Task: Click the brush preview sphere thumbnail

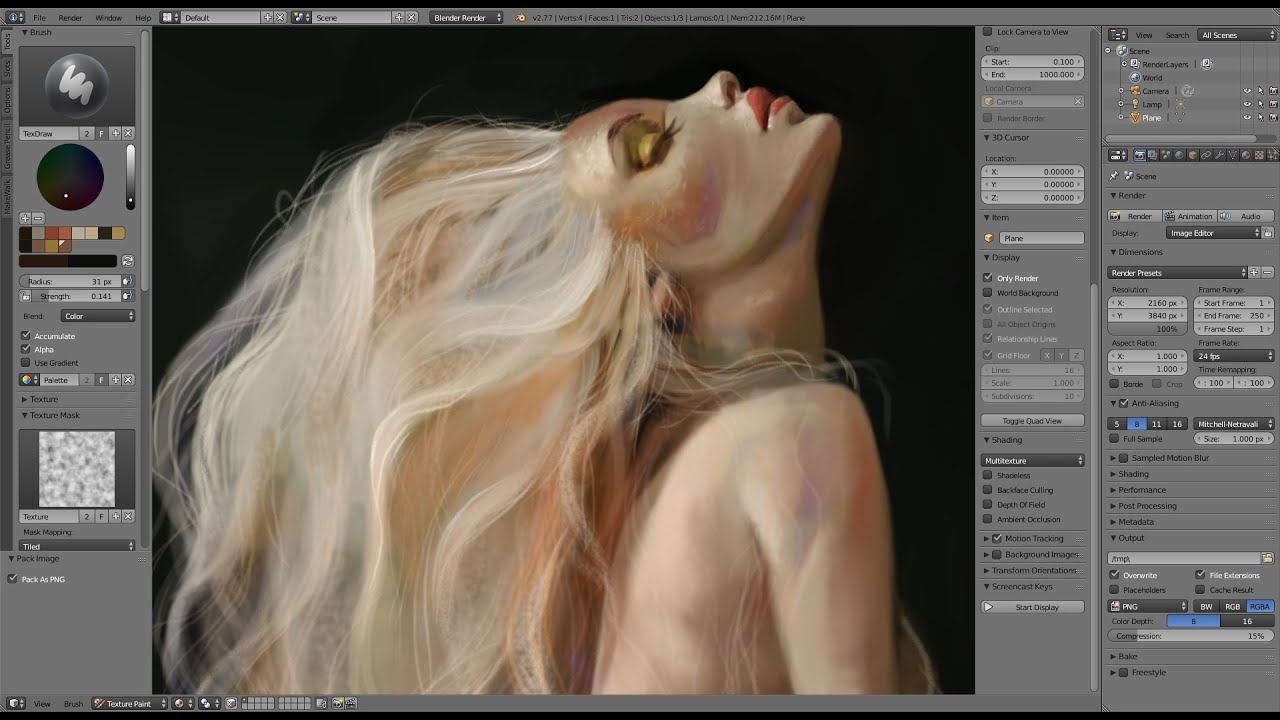Action: pos(77,85)
